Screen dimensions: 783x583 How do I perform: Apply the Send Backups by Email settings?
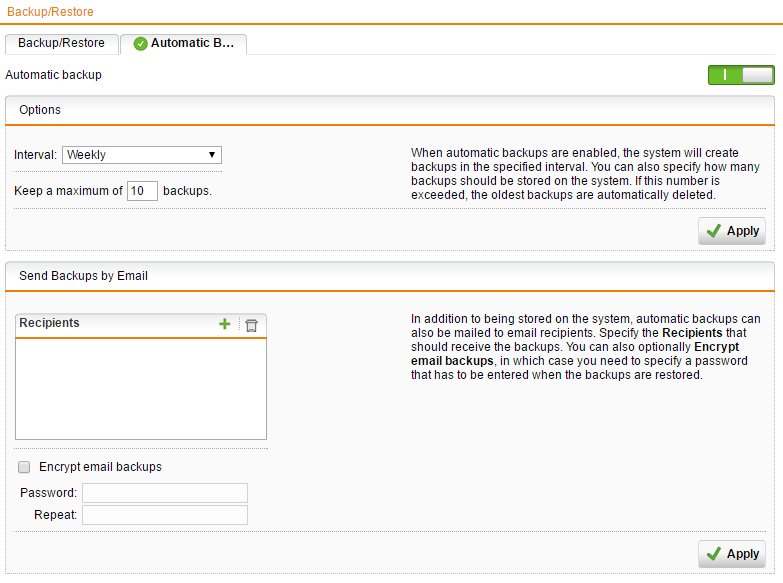pyautogui.click(x=732, y=554)
